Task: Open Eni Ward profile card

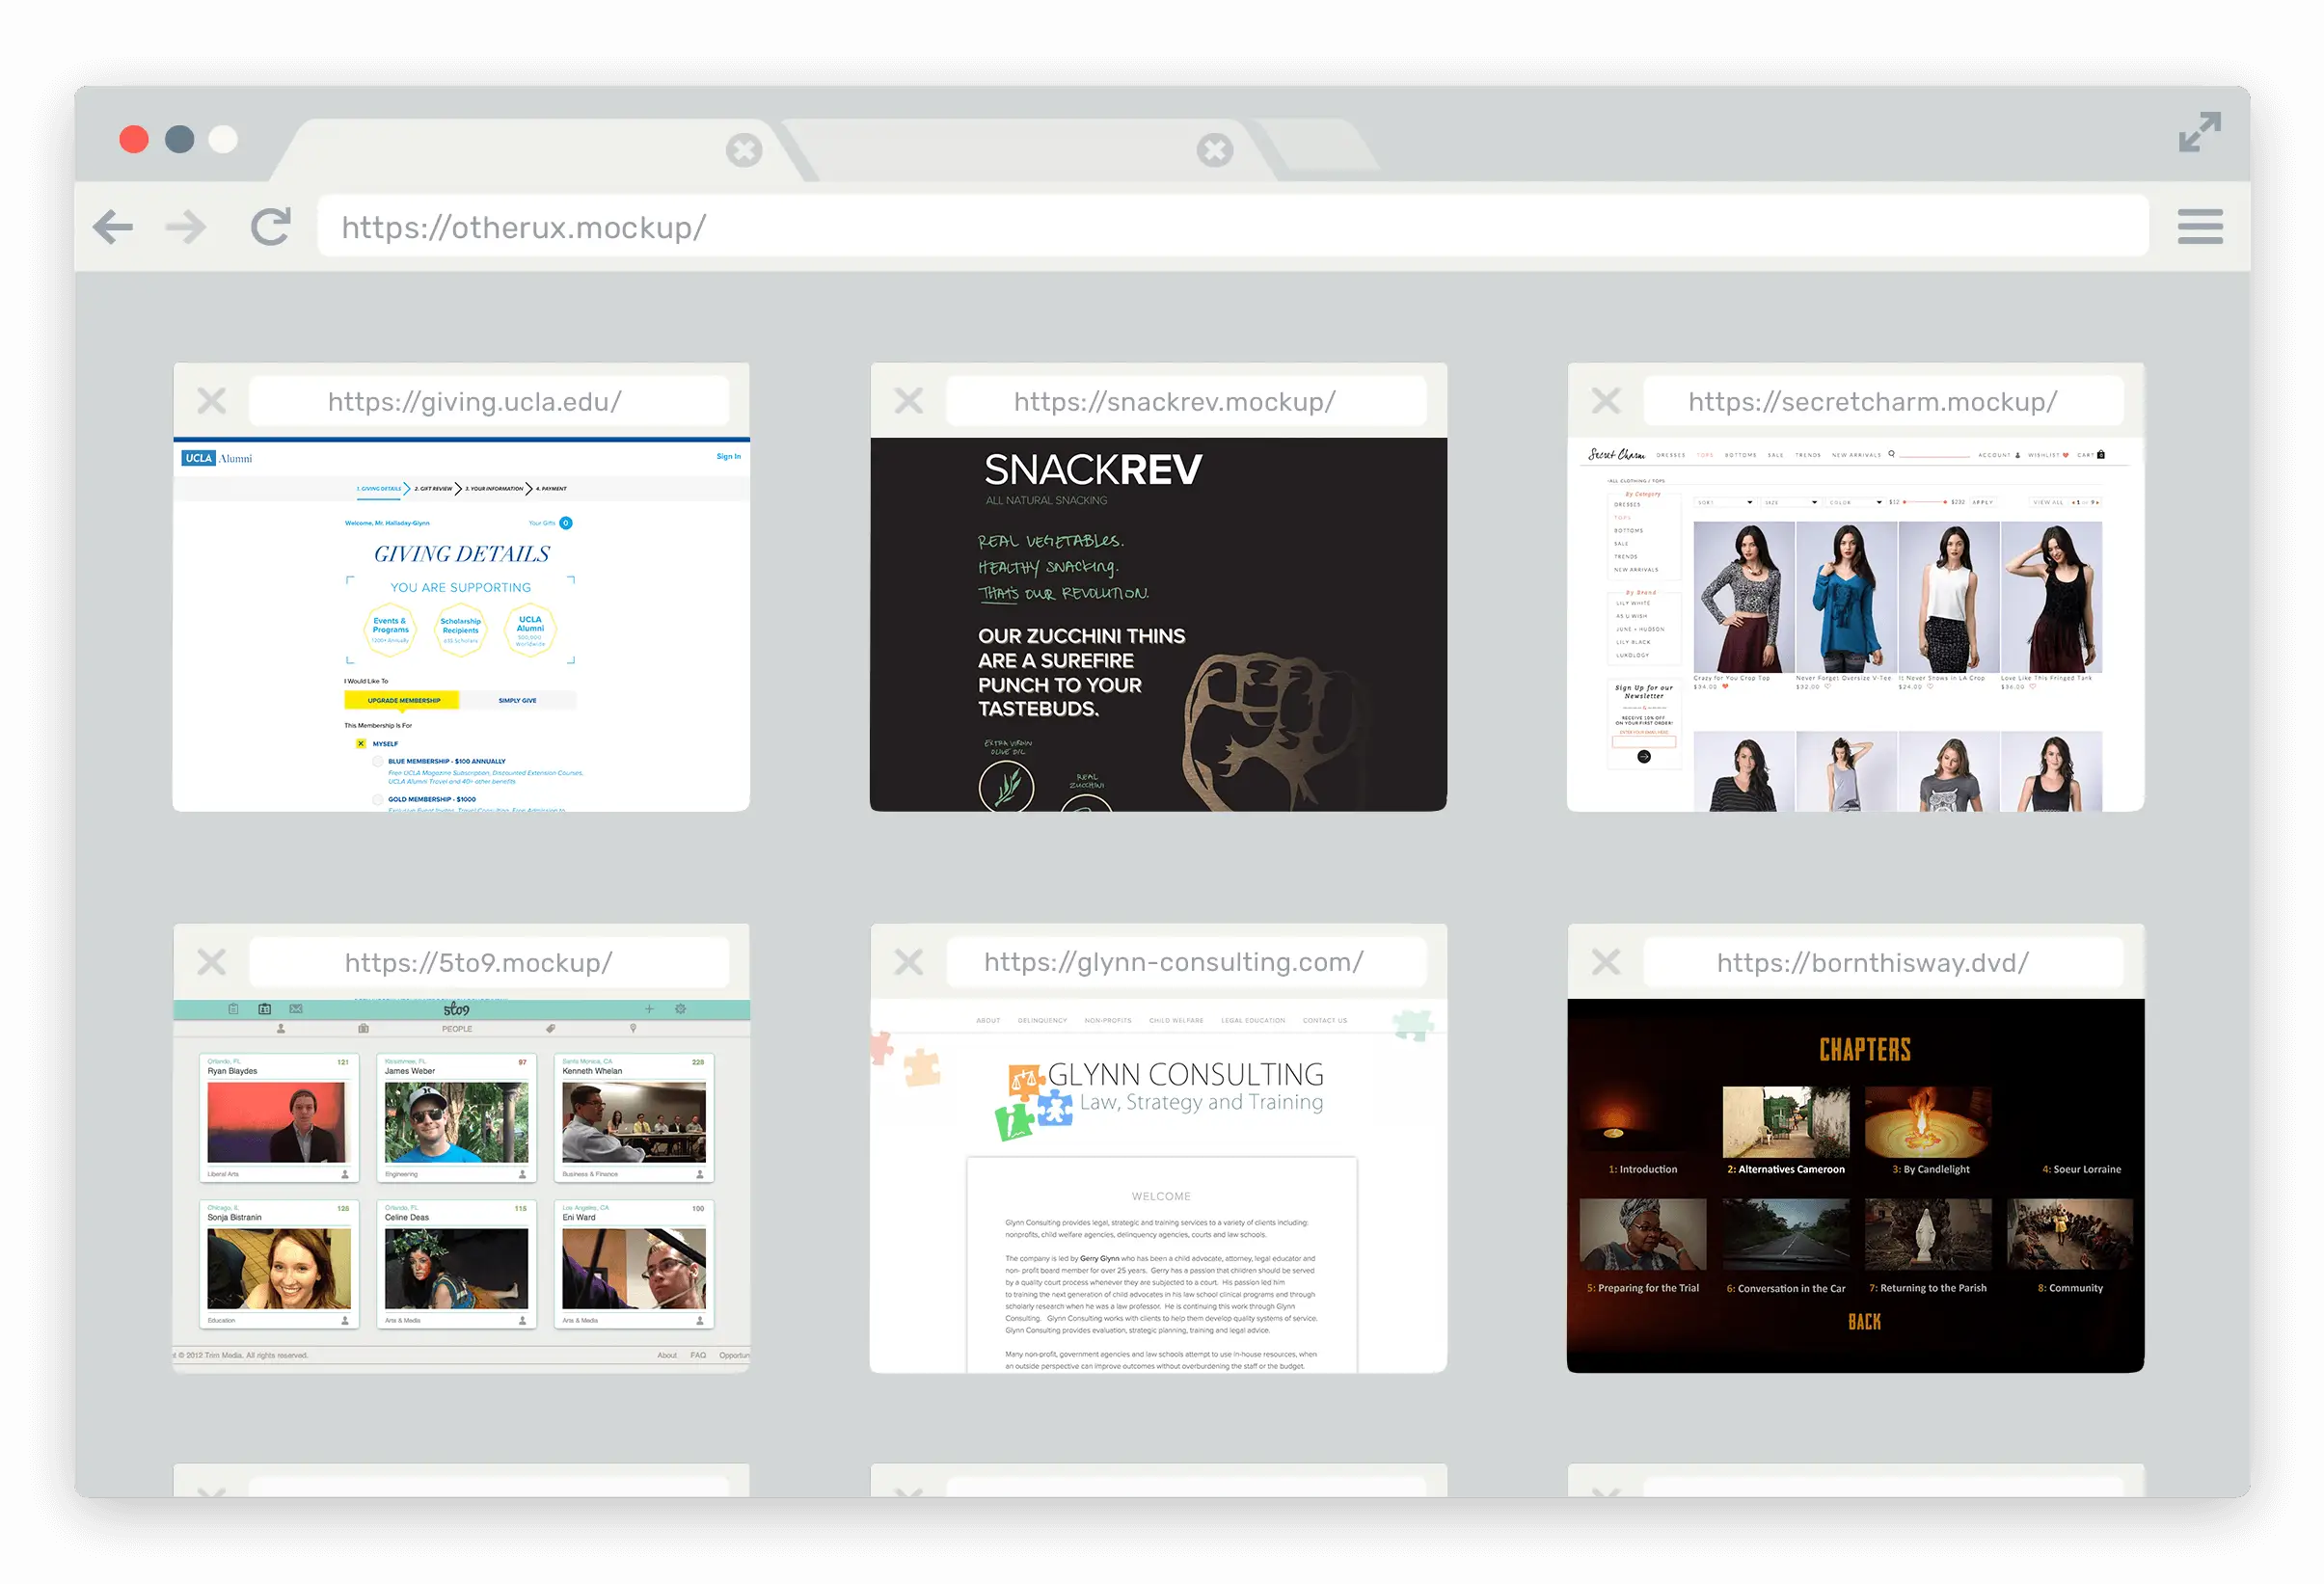Action: click(634, 1264)
